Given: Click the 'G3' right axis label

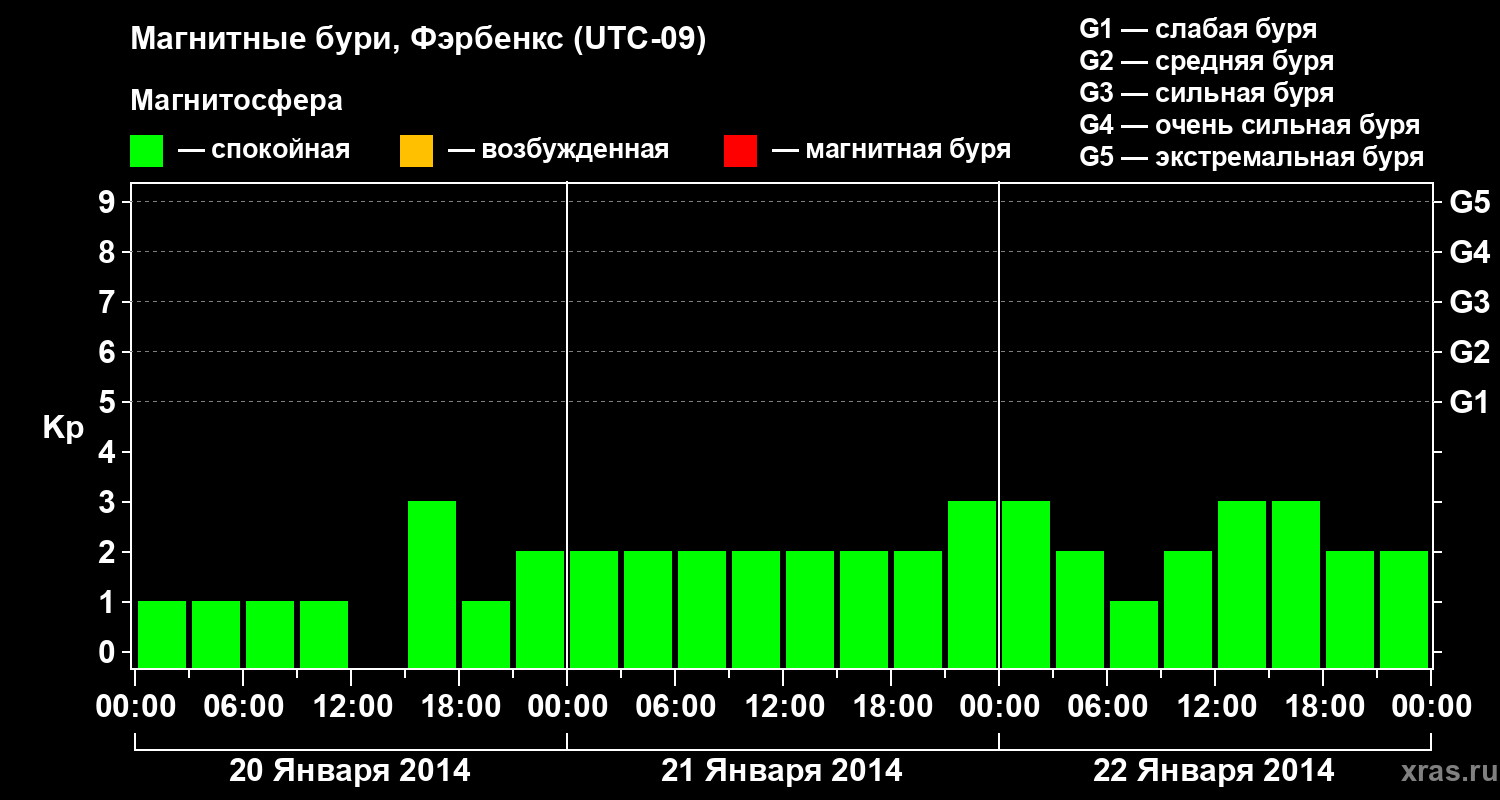Looking at the screenshot, I should click(1469, 303).
